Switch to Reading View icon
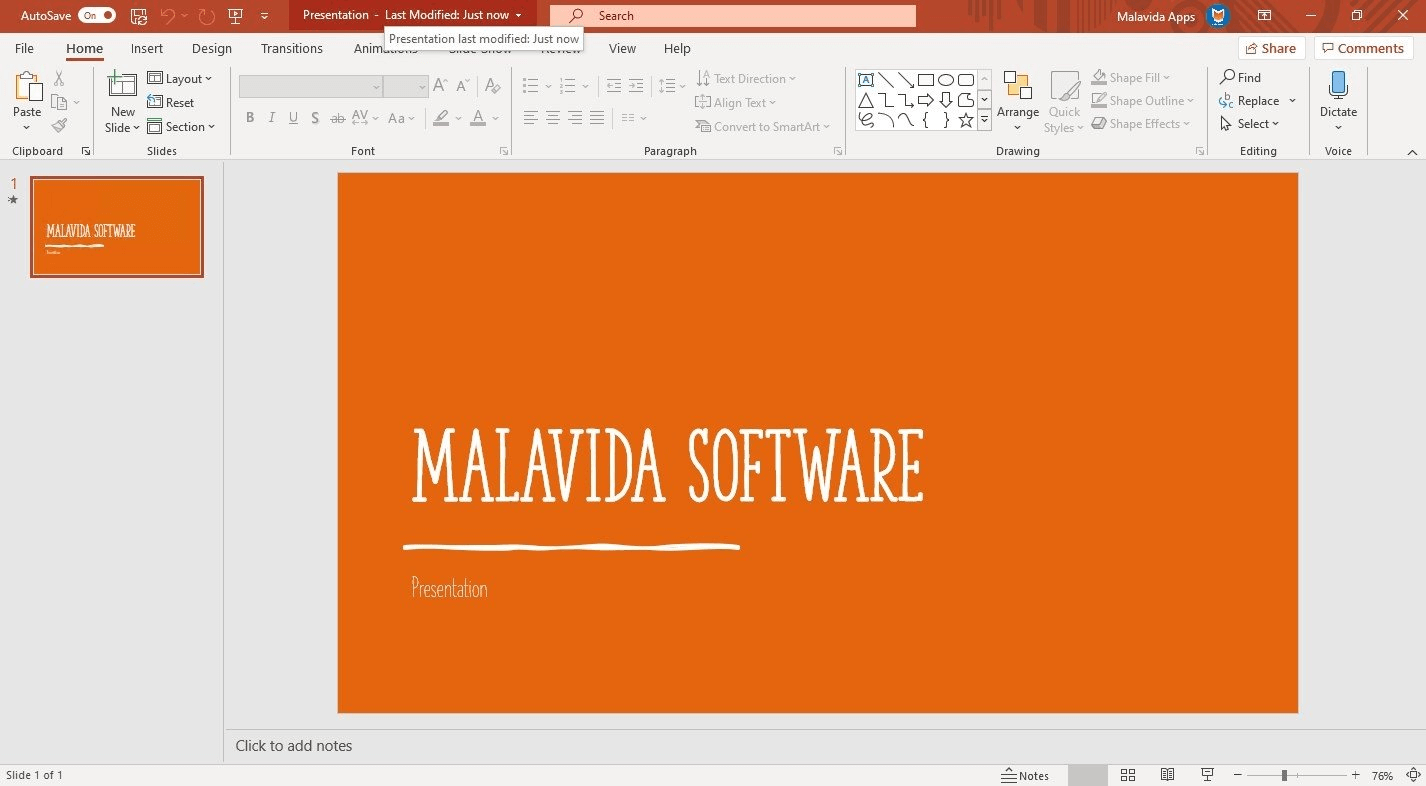This screenshot has height=786, width=1426. [x=1167, y=775]
